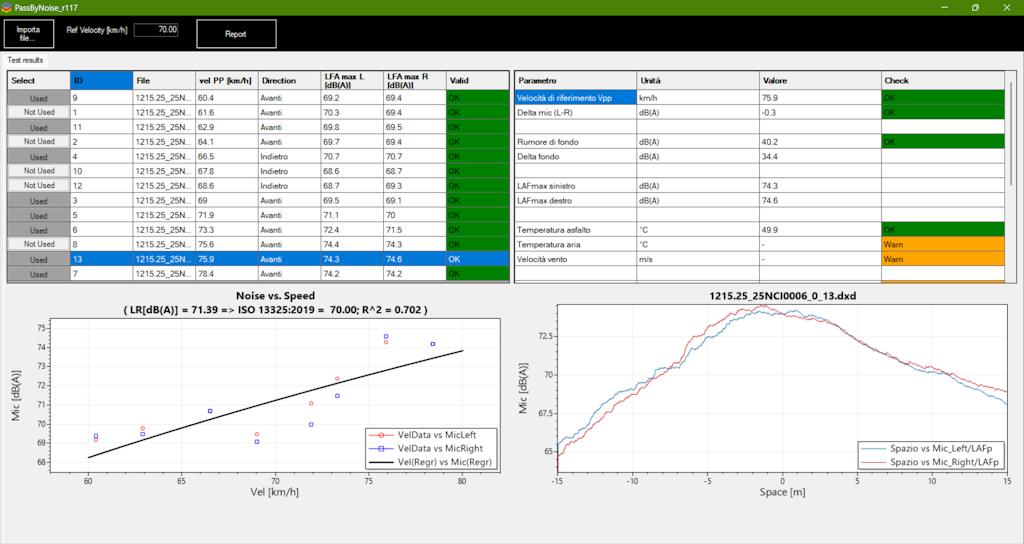This screenshot has height=544, width=1024.
Task: Toggle Not Used button for run ID 8
Action: [x=39, y=244]
